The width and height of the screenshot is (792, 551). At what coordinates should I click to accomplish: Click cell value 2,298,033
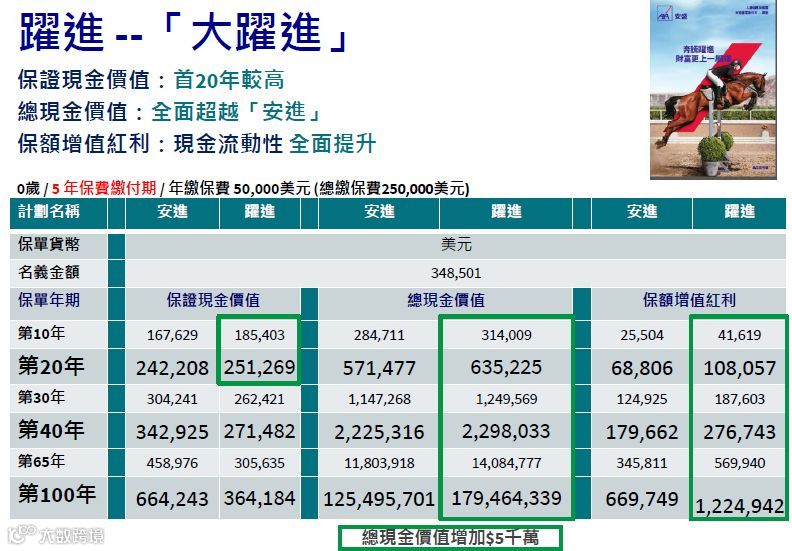click(x=506, y=431)
